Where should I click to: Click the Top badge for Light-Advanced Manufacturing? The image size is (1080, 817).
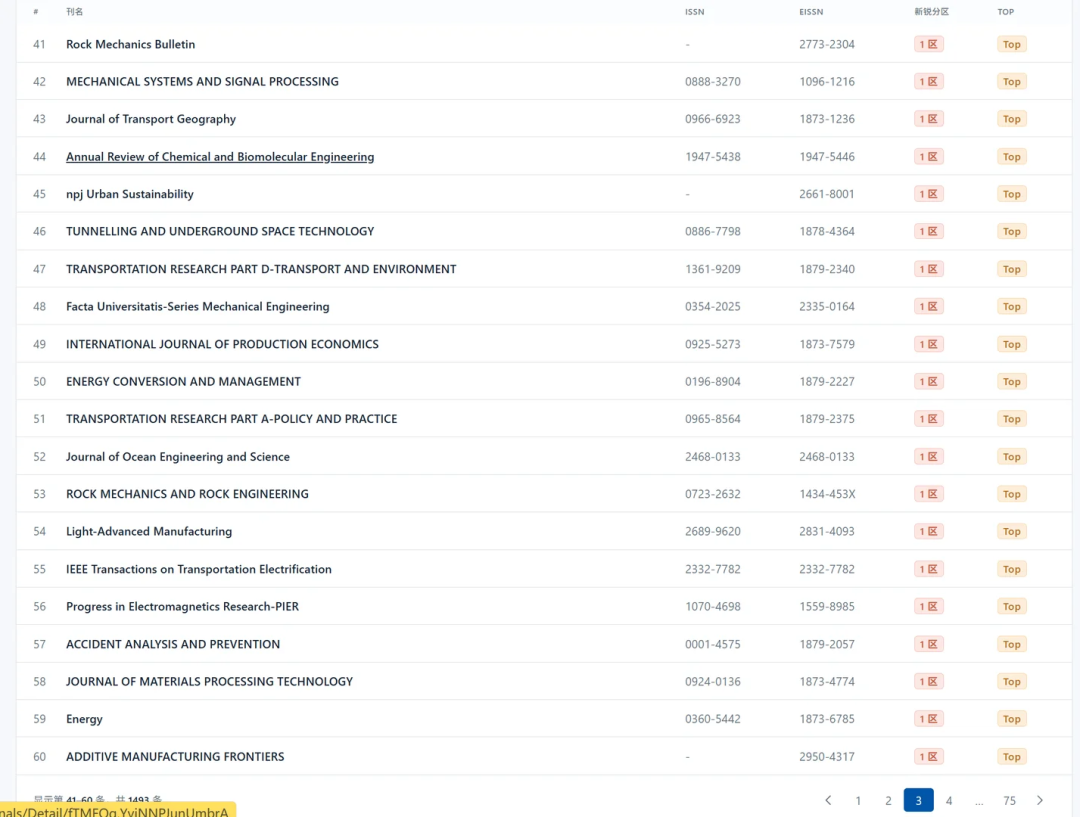click(x=1012, y=532)
